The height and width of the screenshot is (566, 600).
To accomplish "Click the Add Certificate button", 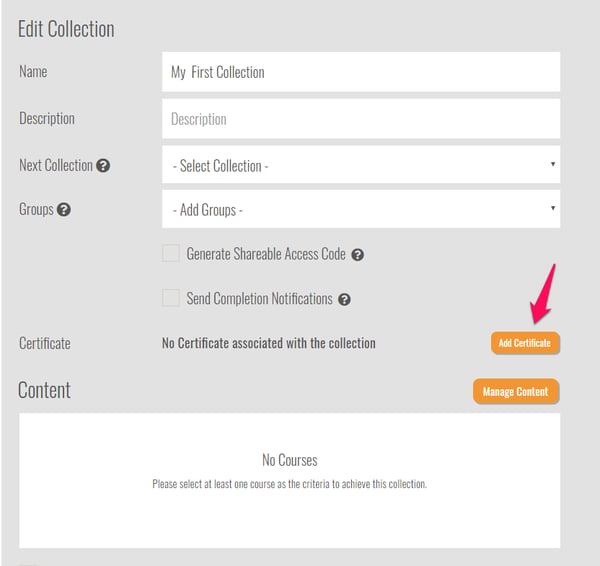I will [525, 343].
